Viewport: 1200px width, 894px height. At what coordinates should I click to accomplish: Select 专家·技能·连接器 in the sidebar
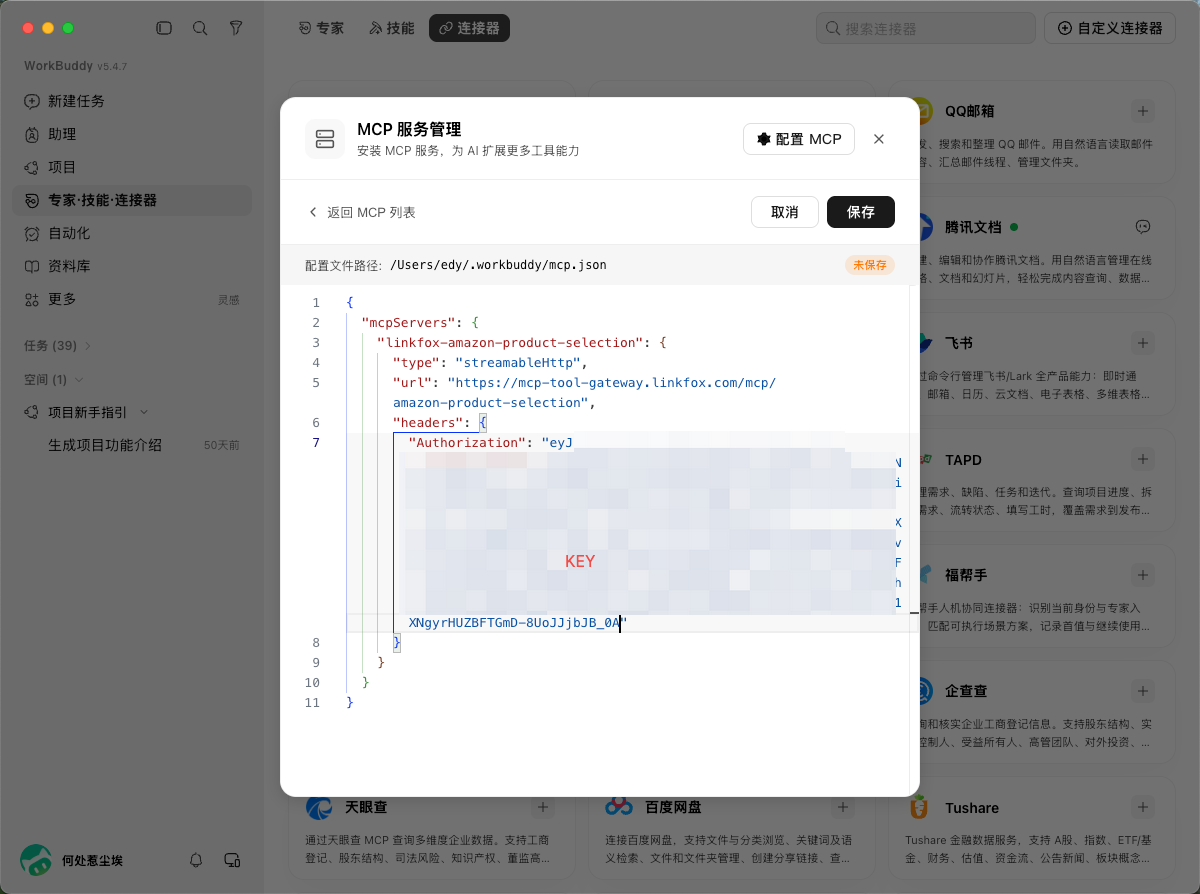tap(132, 200)
